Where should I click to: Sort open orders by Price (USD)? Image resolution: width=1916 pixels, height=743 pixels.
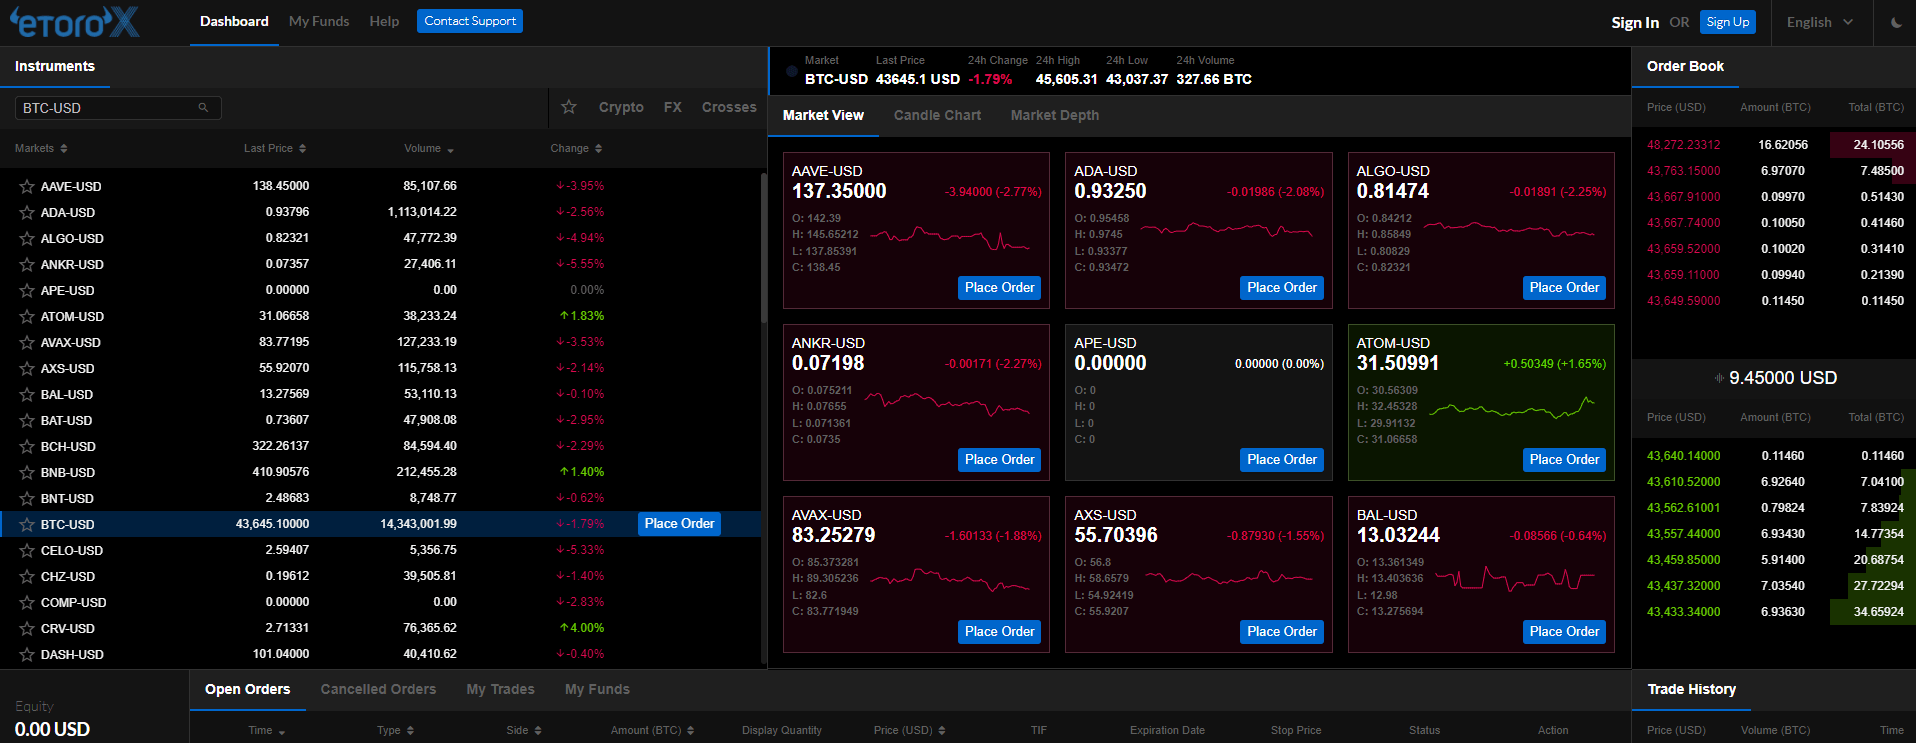click(909, 730)
